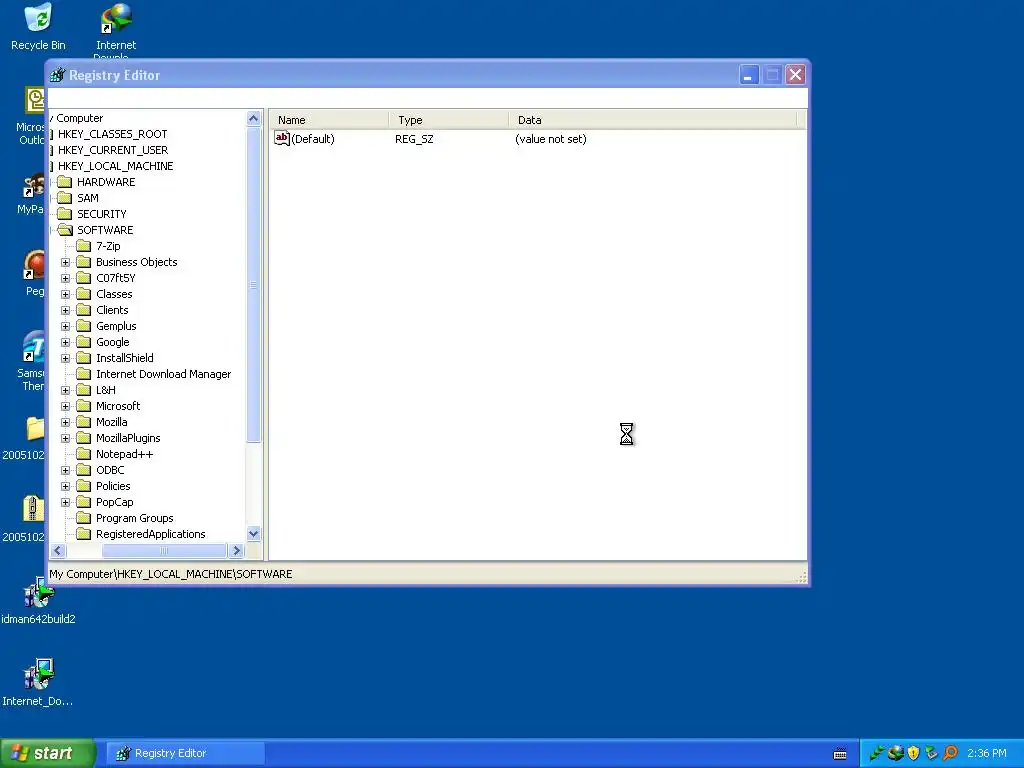This screenshot has height=768, width=1024.
Task: Select the RegisteredApplications key label
Action: pyautogui.click(x=151, y=534)
